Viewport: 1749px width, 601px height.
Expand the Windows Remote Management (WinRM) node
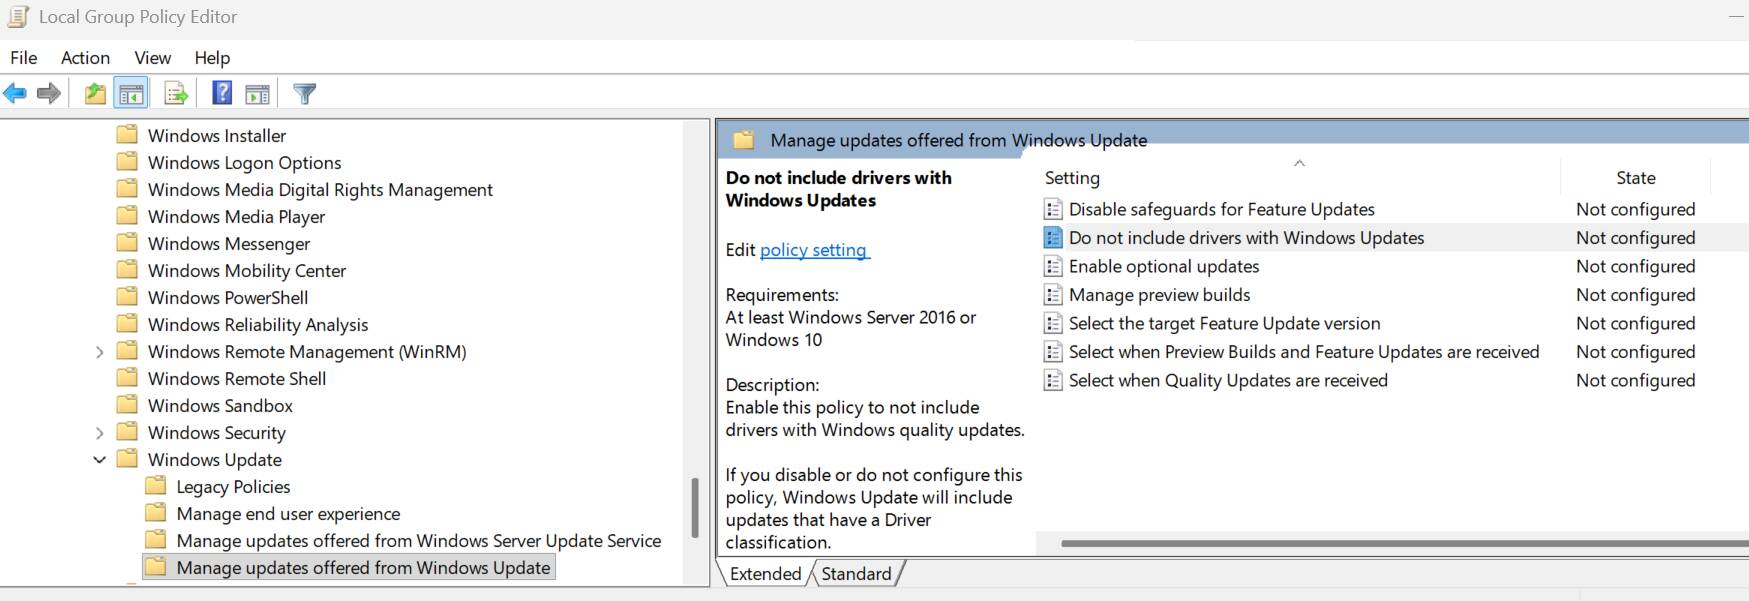[x=99, y=352]
